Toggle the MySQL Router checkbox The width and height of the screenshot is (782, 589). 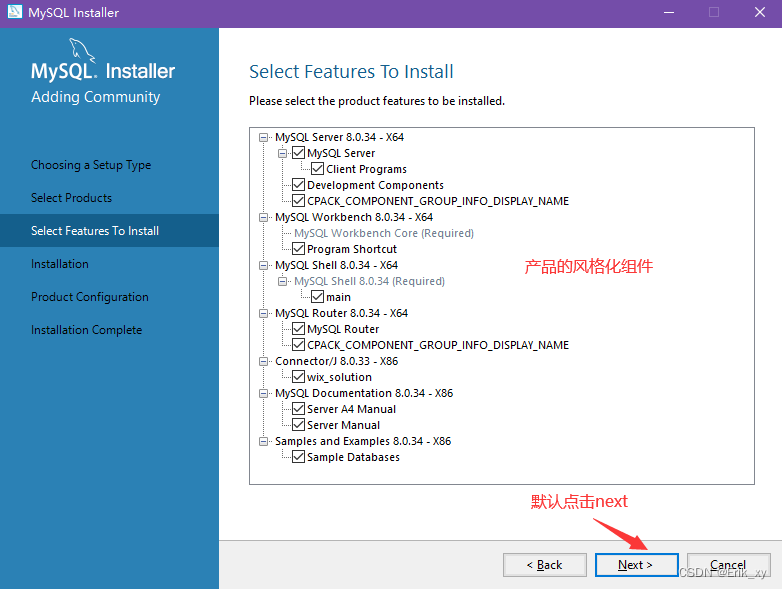(298, 329)
